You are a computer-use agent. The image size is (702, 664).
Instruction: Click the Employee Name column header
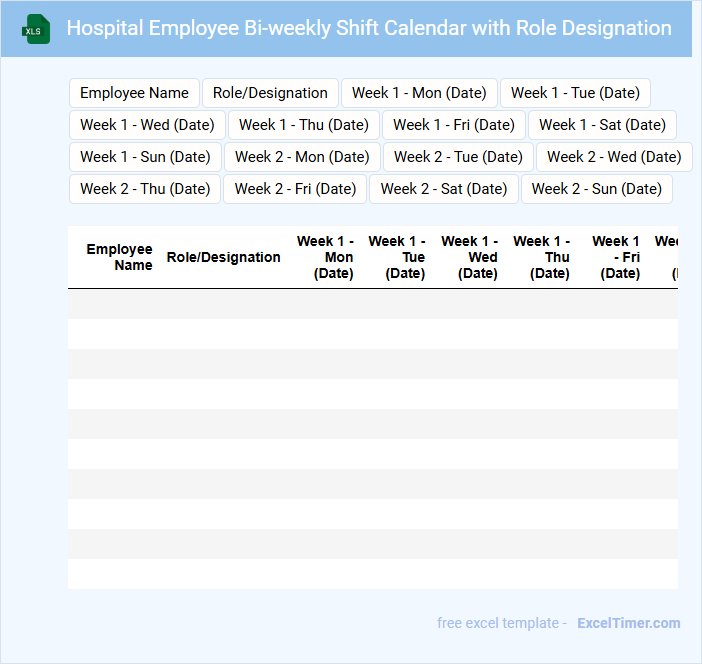[119, 257]
